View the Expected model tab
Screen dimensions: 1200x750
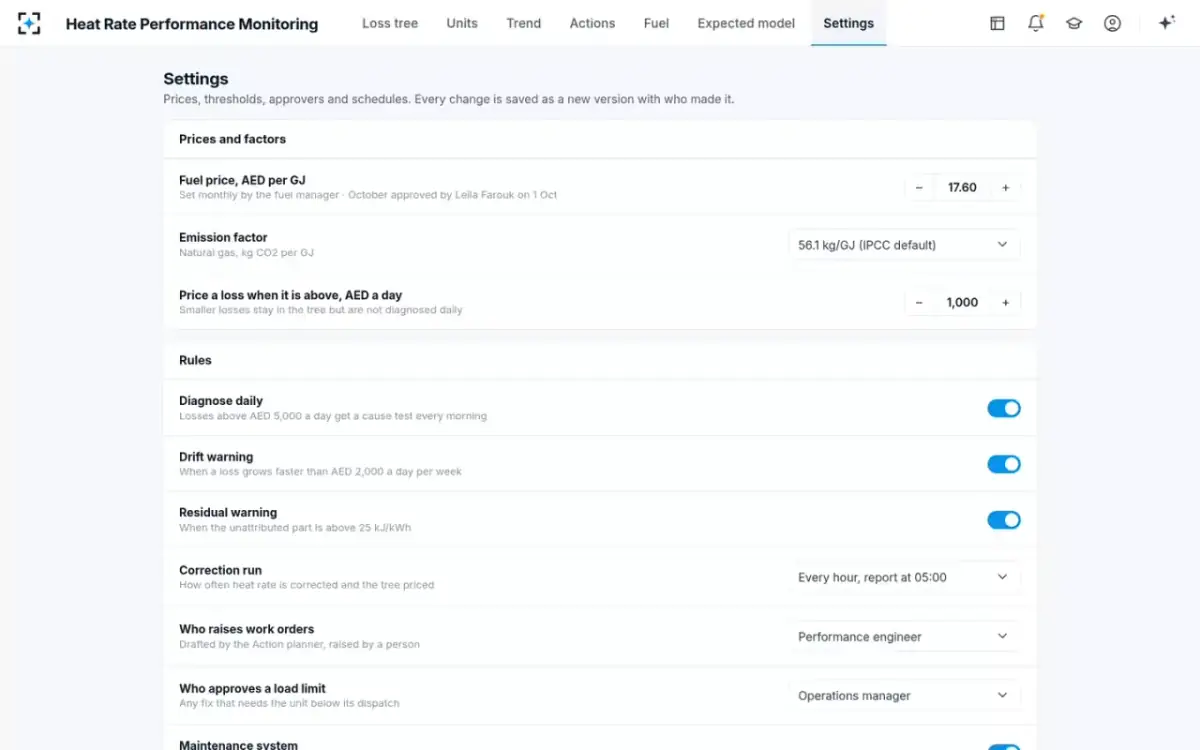click(746, 23)
